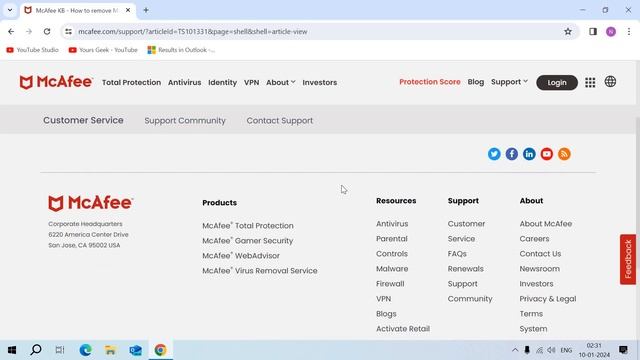Open File Explorer from taskbar
640x360 pixels.
pyautogui.click(x=110, y=350)
